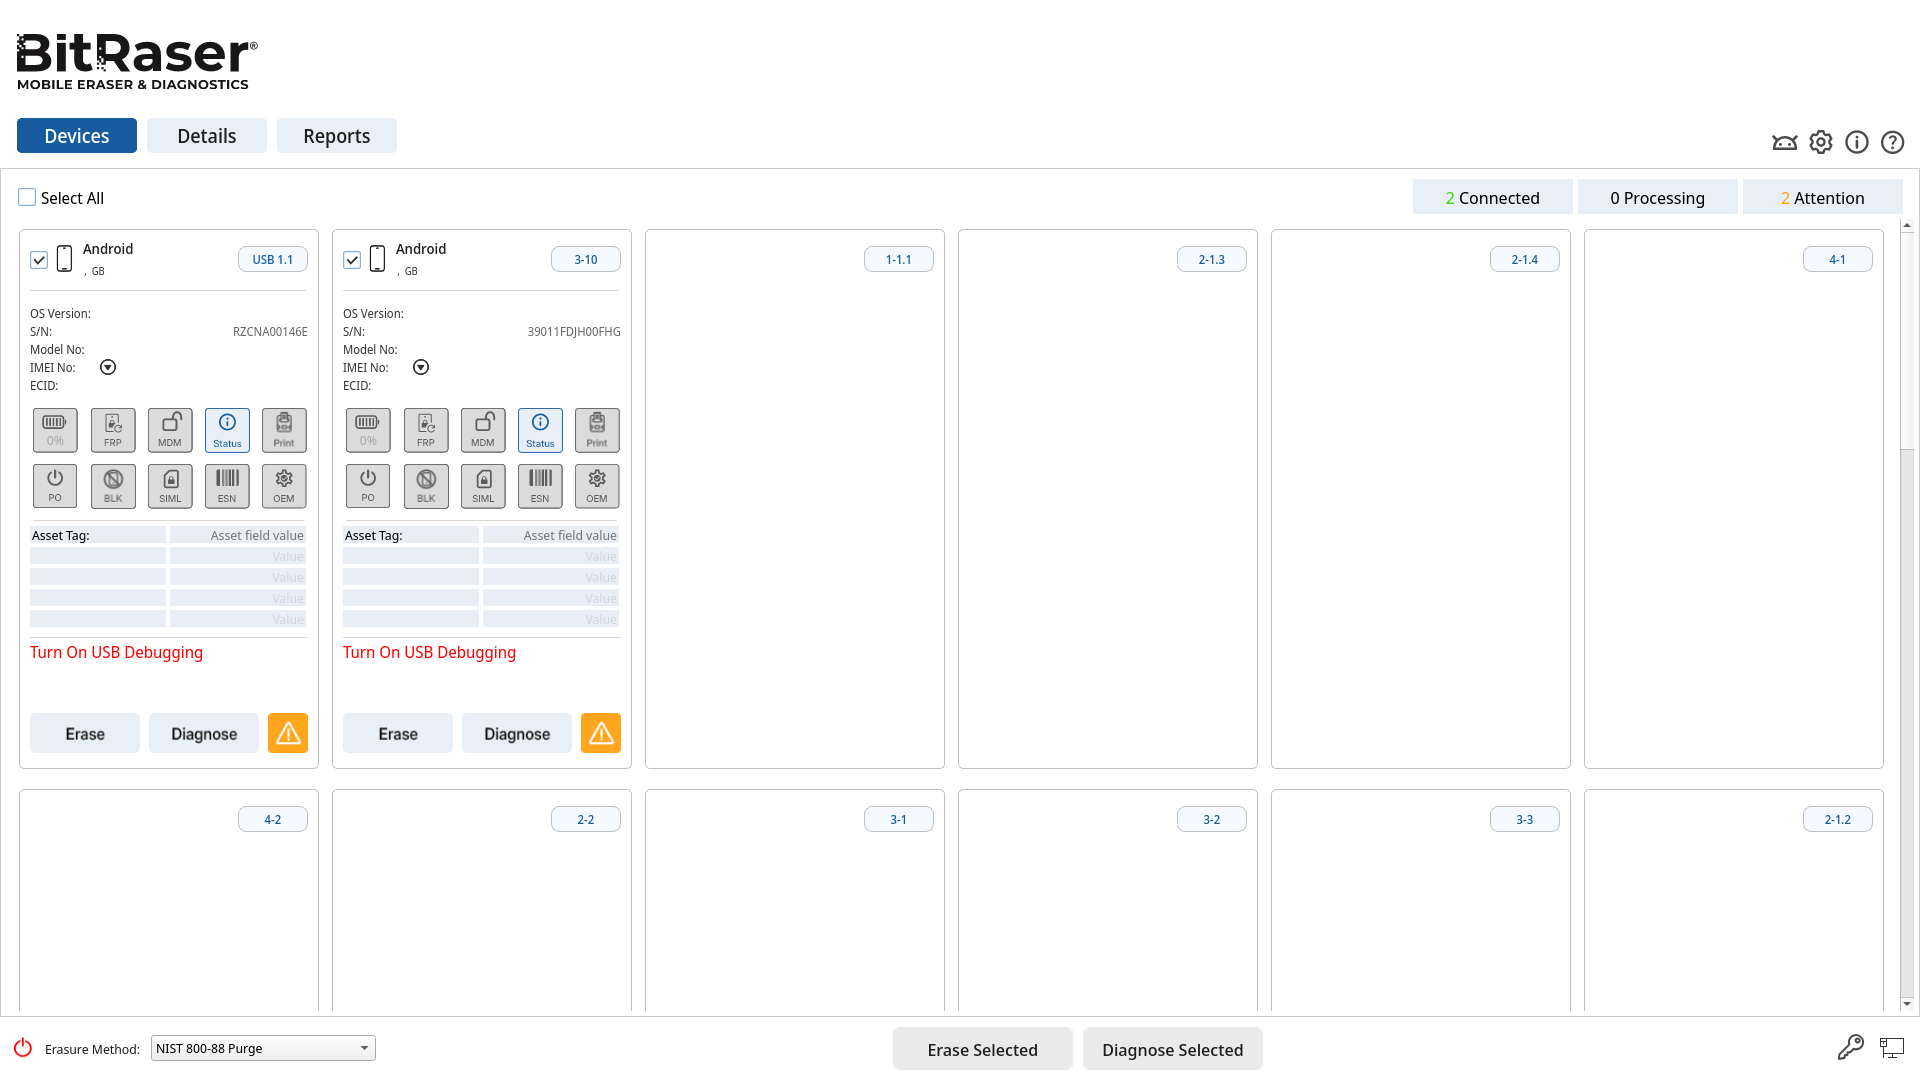Click the 3-10 port label

pos(586,259)
